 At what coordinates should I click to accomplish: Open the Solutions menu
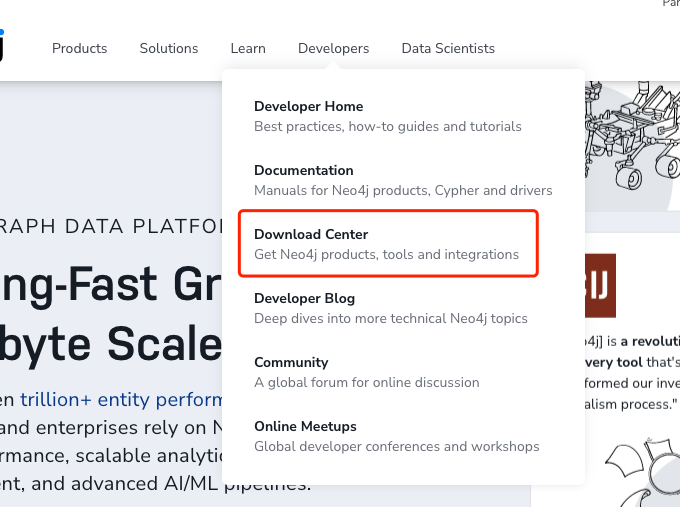169,48
